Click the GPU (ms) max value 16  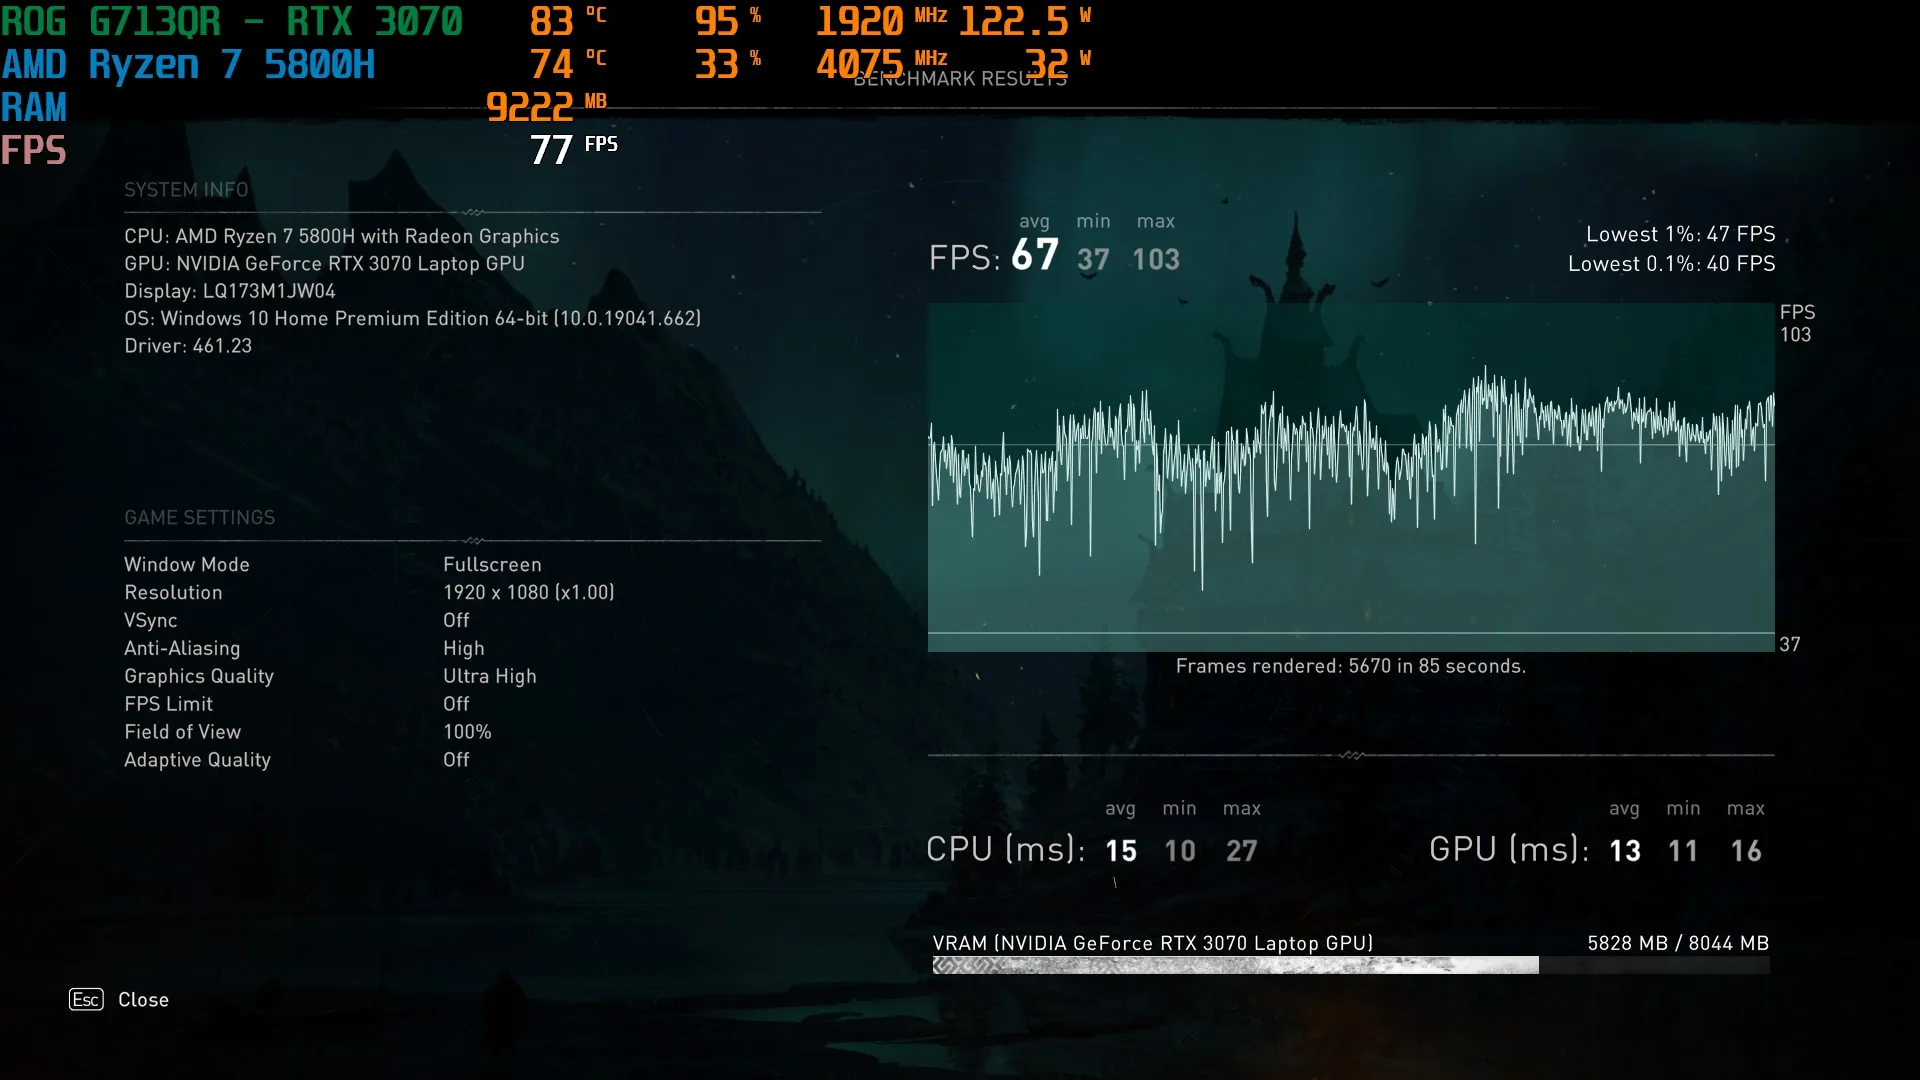tap(1746, 851)
